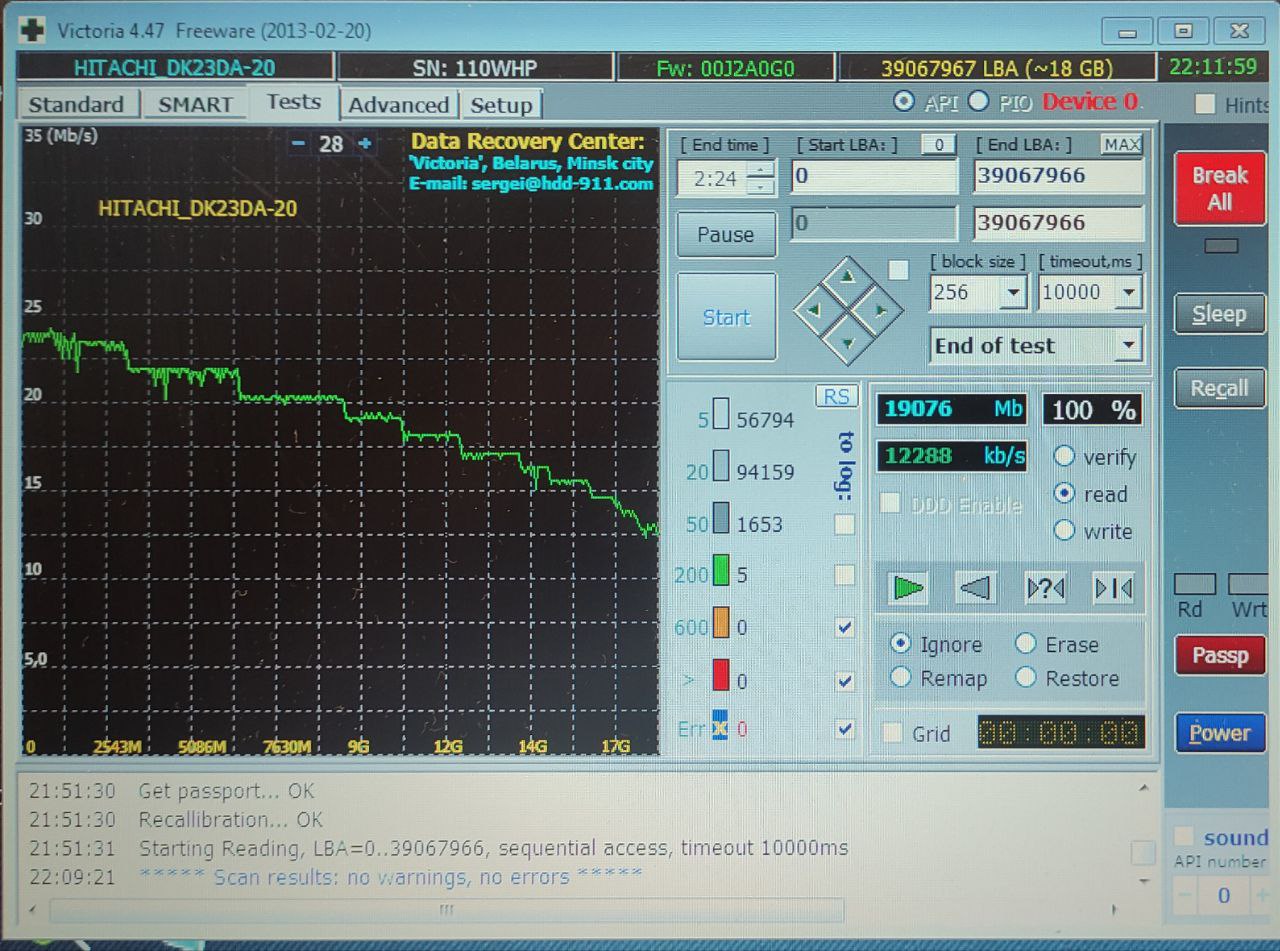This screenshot has width=1280, height=951.
Task: Select the butterfly seek mode icon
Action: pyautogui.click(x=1113, y=588)
